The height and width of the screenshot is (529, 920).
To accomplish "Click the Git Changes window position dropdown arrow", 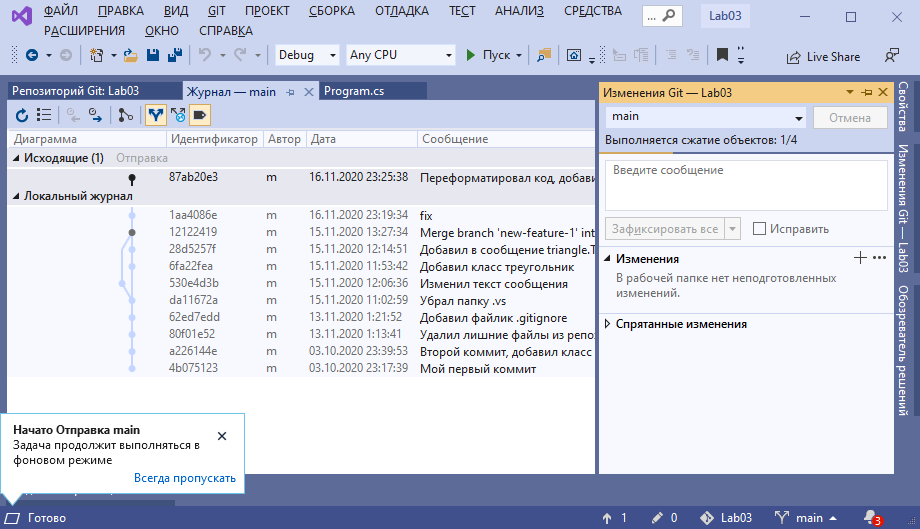I will (x=850, y=93).
